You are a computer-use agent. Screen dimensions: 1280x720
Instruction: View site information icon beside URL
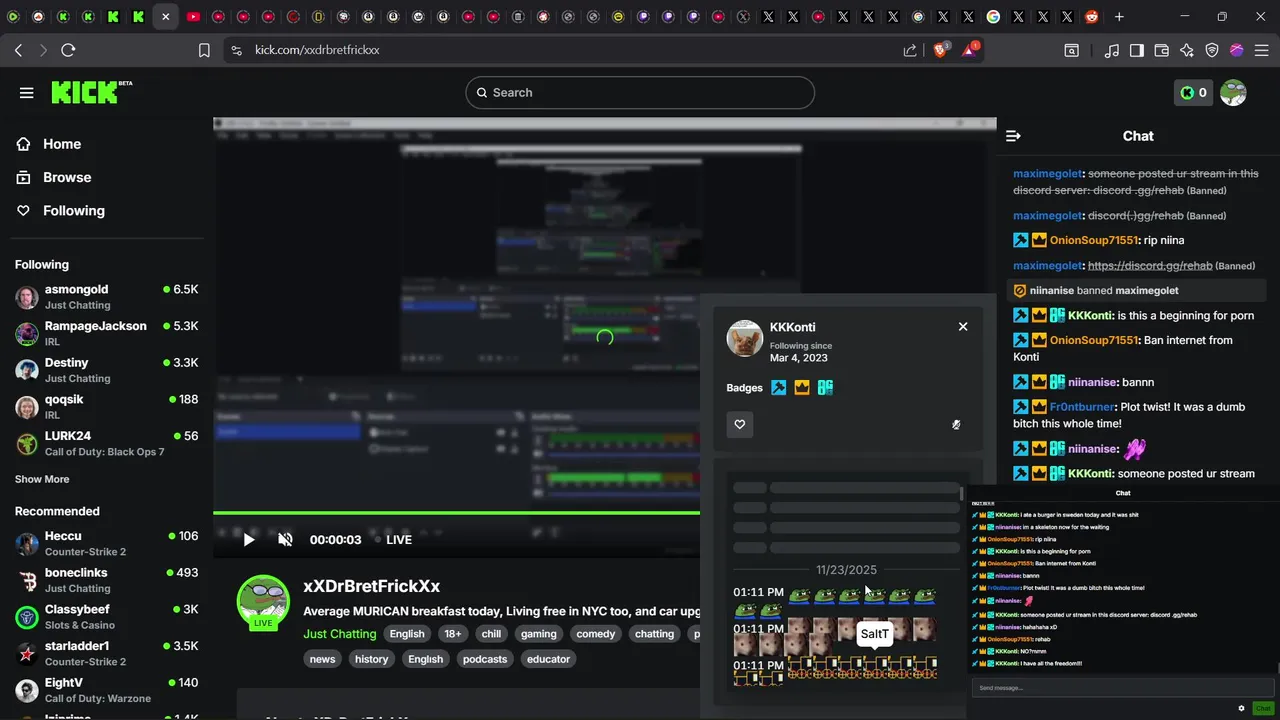pos(236,50)
